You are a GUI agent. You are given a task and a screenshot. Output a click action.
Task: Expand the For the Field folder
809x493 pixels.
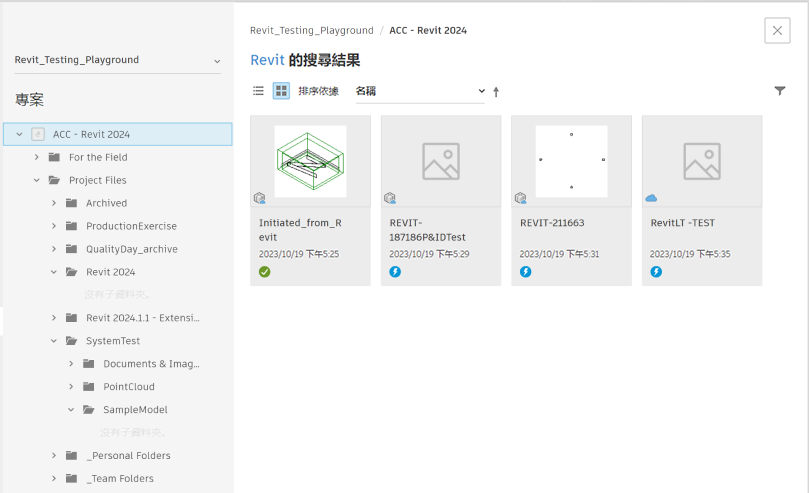[x=37, y=157]
